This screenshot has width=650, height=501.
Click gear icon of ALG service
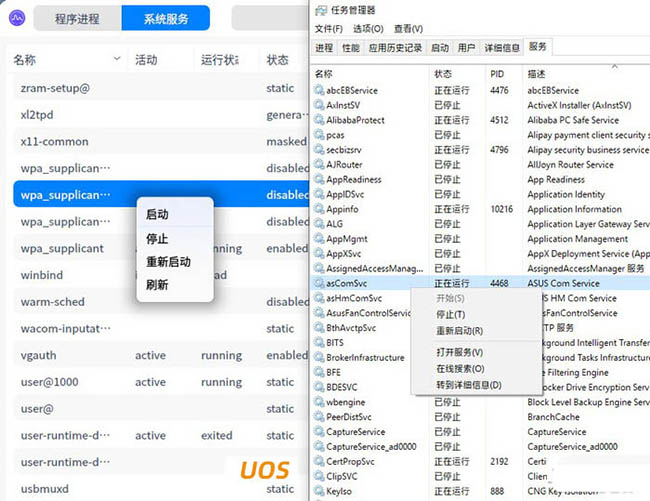(x=319, y=224)
